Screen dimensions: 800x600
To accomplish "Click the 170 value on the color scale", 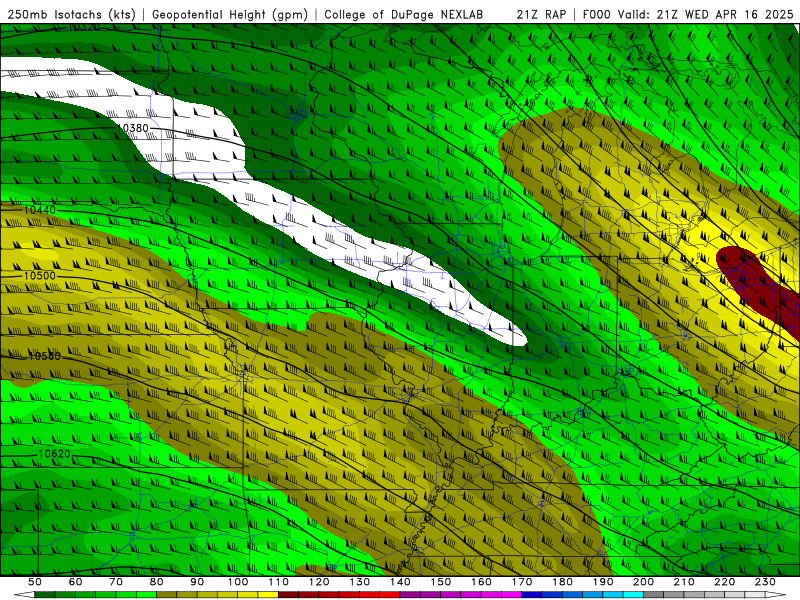I will pos(521,582).
